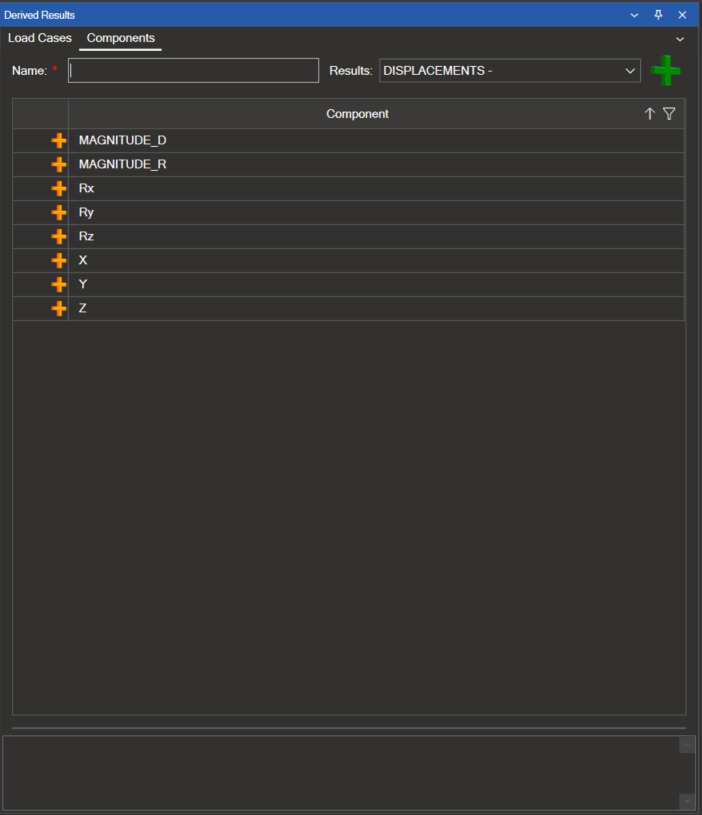Image resolution: width=702 pixels, height=815 pixels.
Task: Click into the Name text field
Action: coord(193,71)
